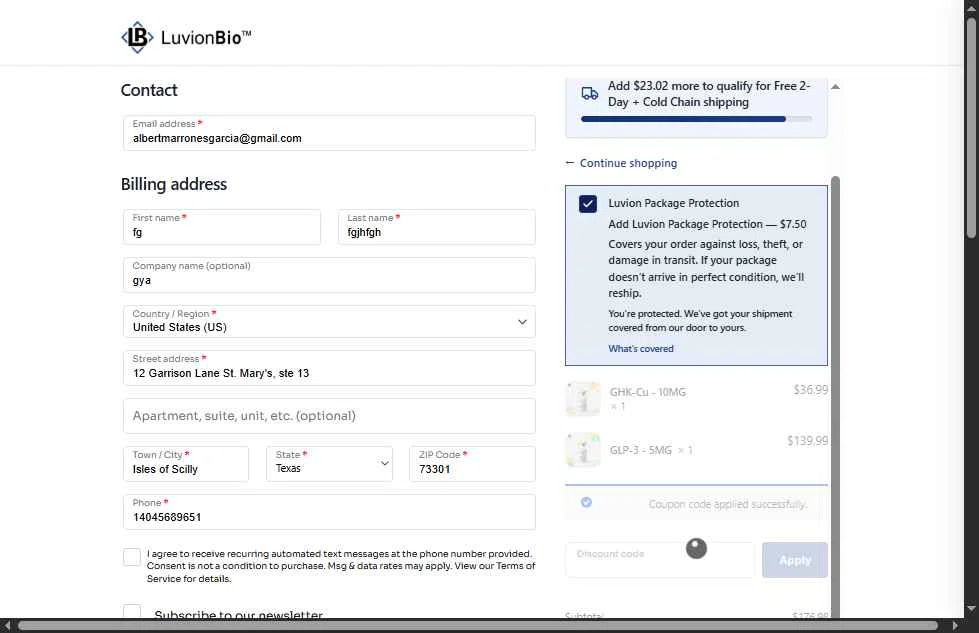
Task: Click the GHK-Cu - 10MG product name
Action: click(x=647, y=392)
